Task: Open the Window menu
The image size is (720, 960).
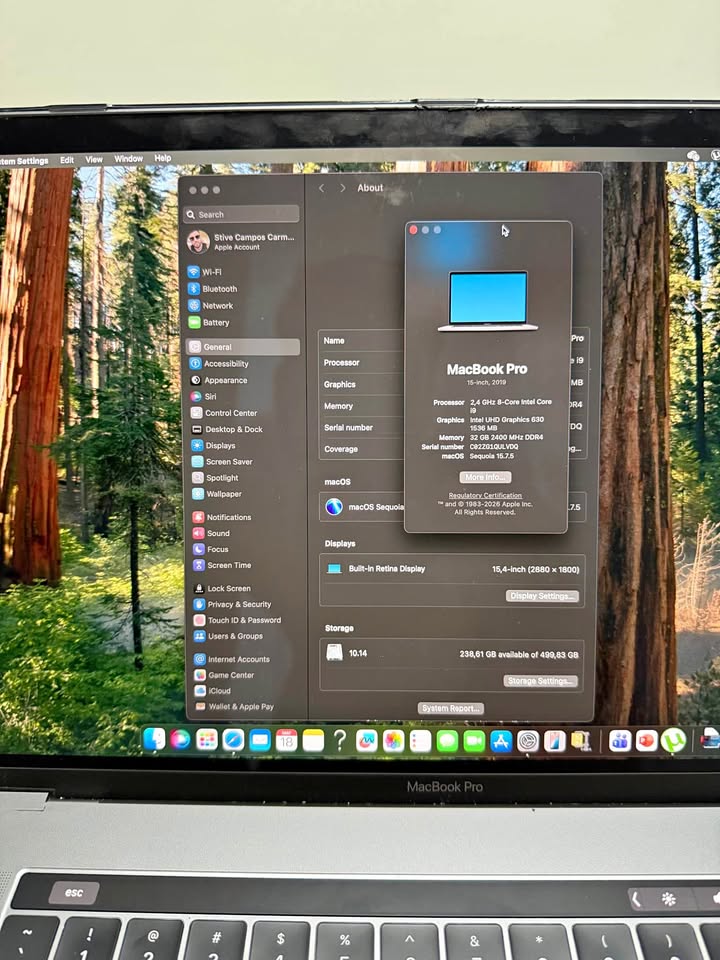Action: tap(128, 159)
